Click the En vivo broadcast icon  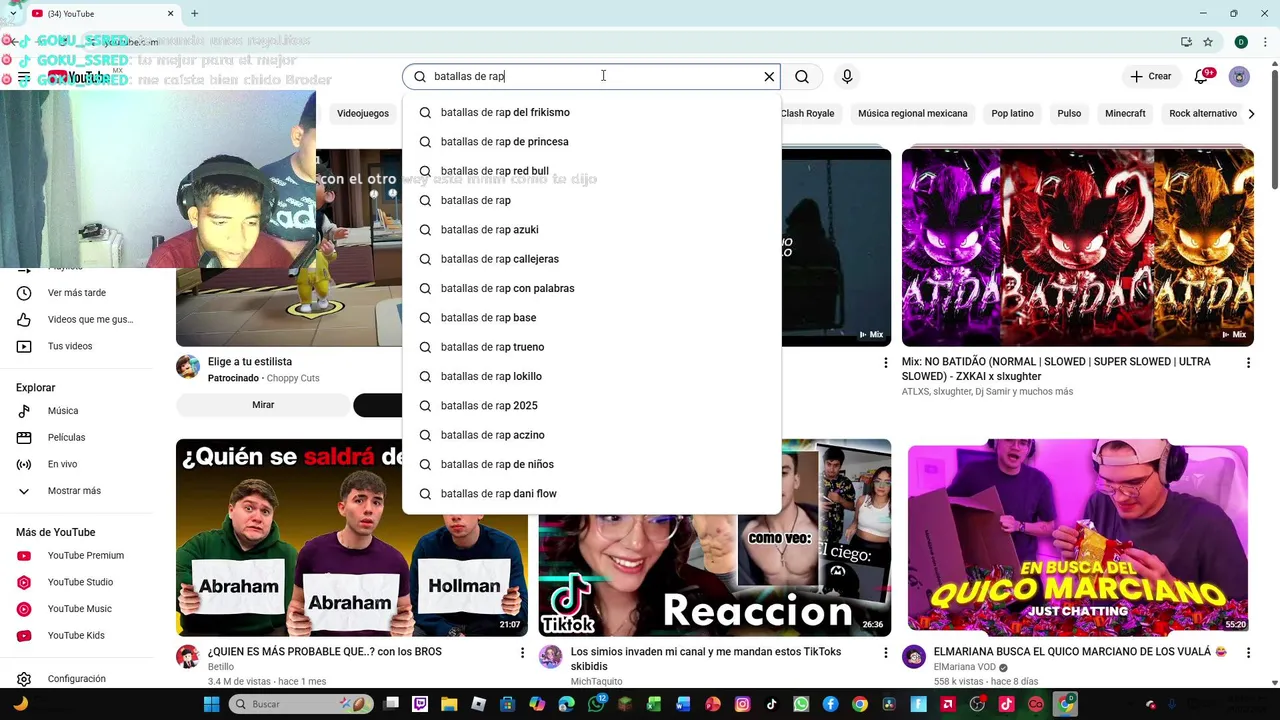pos(24,465)
